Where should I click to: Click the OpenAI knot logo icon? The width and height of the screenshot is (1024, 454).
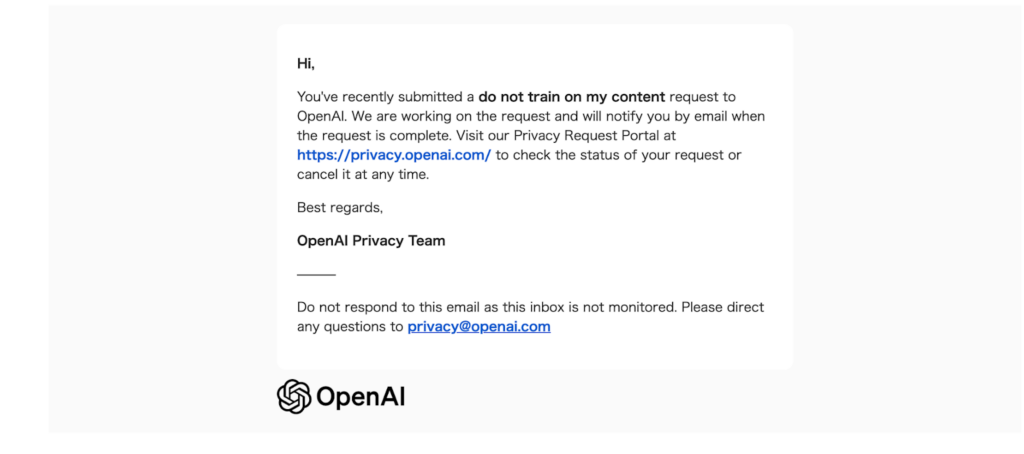tap(294, 397)
